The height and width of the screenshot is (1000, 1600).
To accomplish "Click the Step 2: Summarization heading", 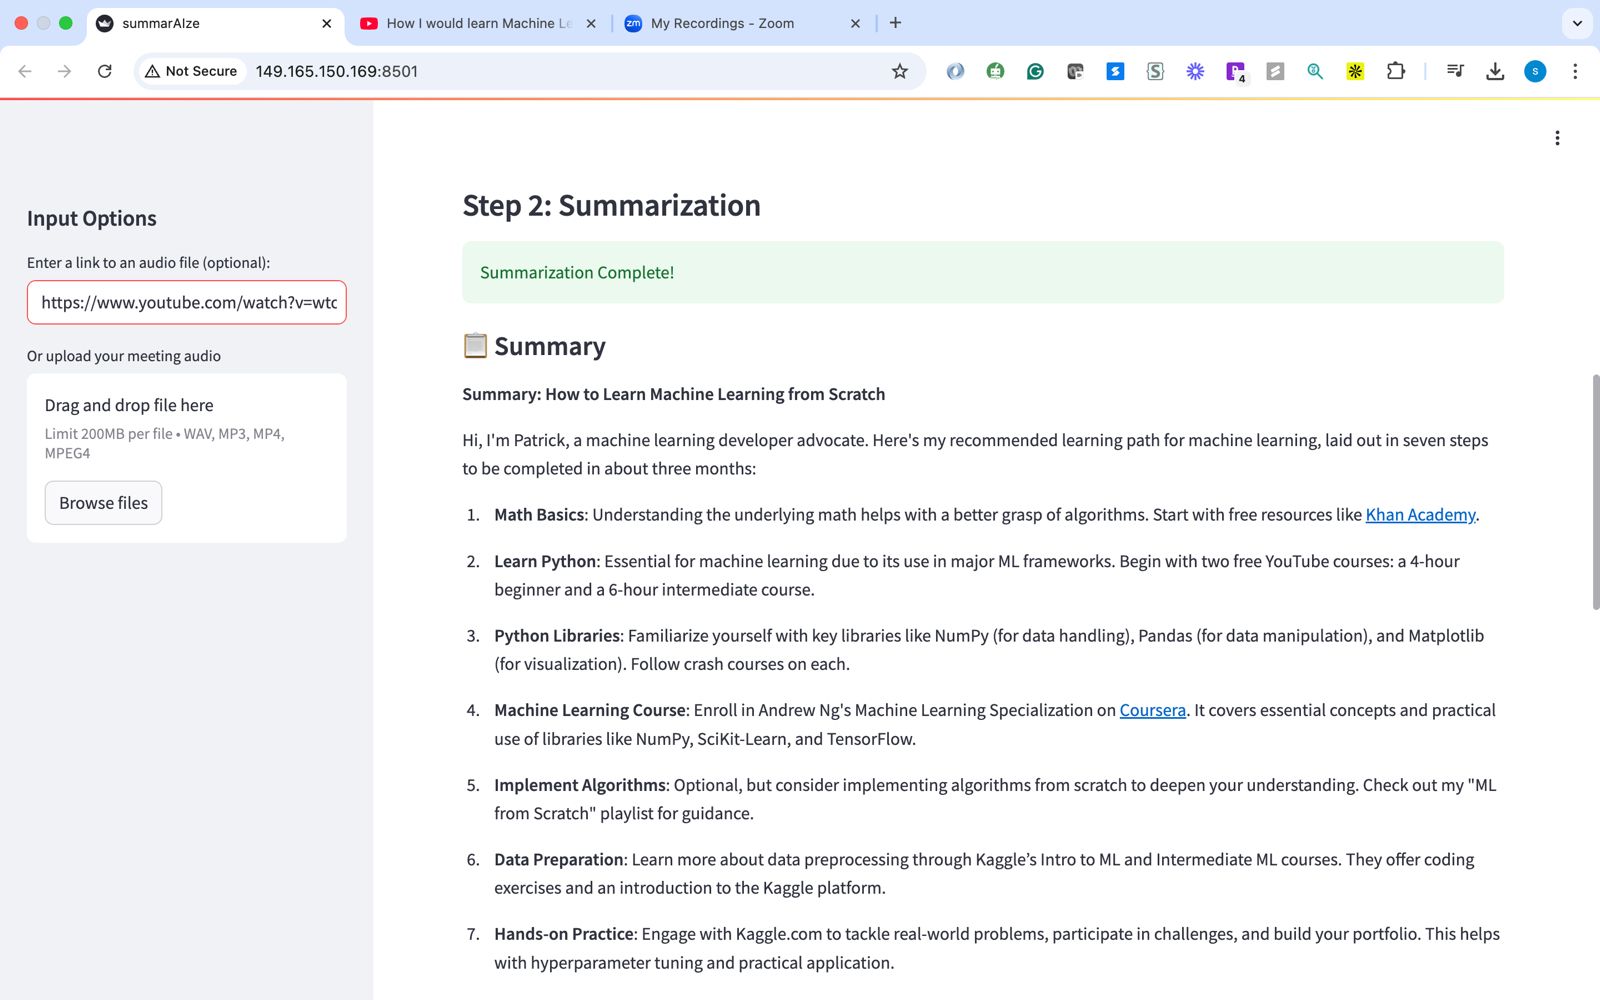I will pyautogui.click(x=611, y=205).
